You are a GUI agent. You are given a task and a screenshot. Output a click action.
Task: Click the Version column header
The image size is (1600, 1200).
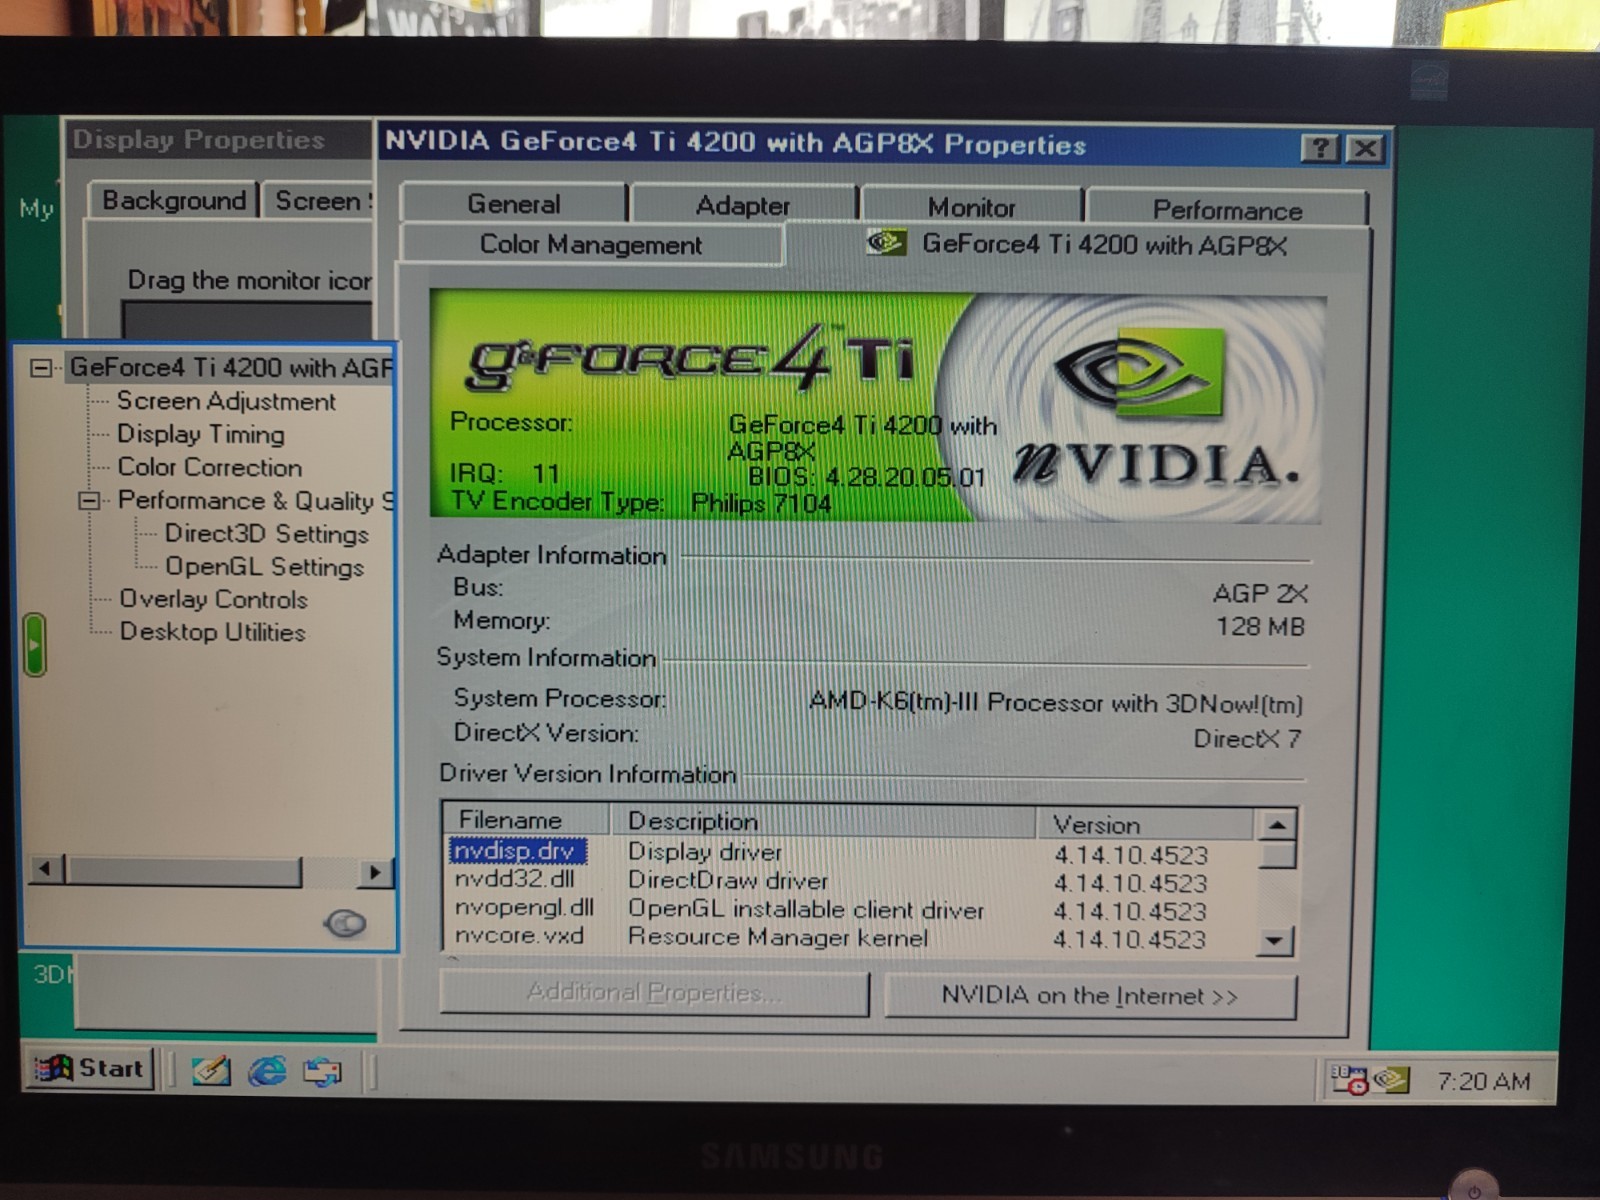point(1145,824)
